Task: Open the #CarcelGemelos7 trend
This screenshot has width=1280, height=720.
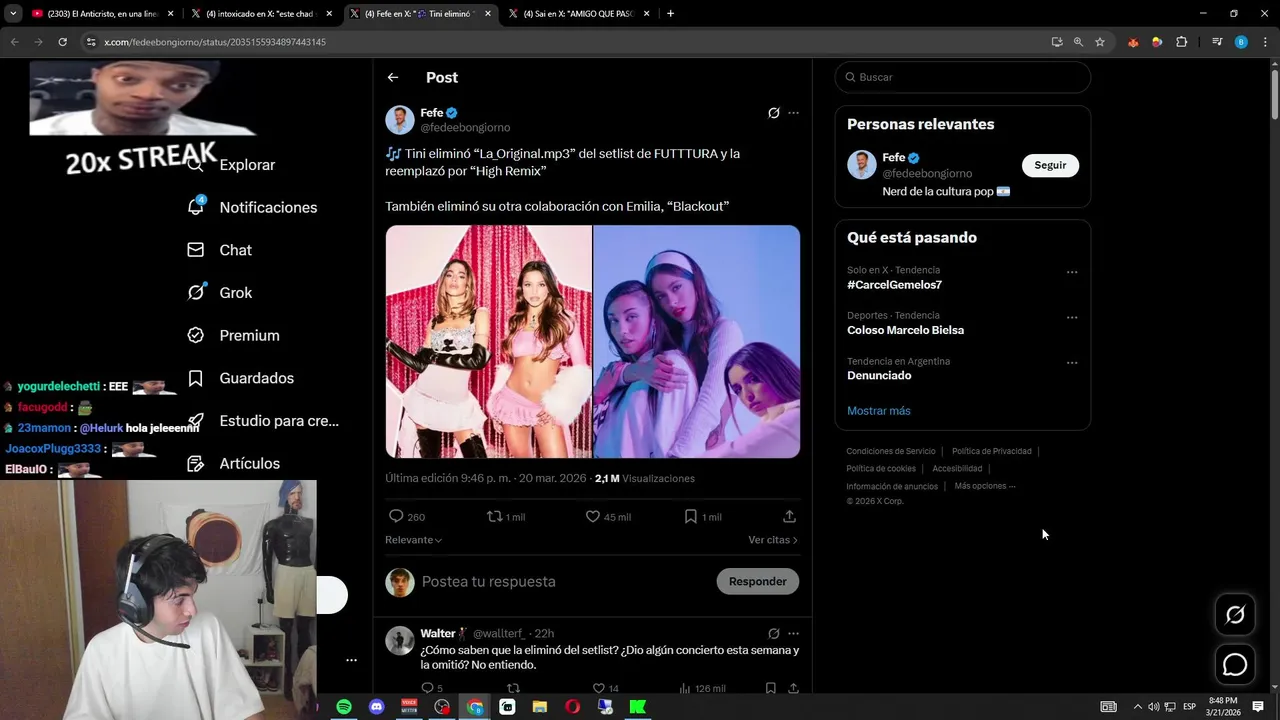Action: (894, 285)
